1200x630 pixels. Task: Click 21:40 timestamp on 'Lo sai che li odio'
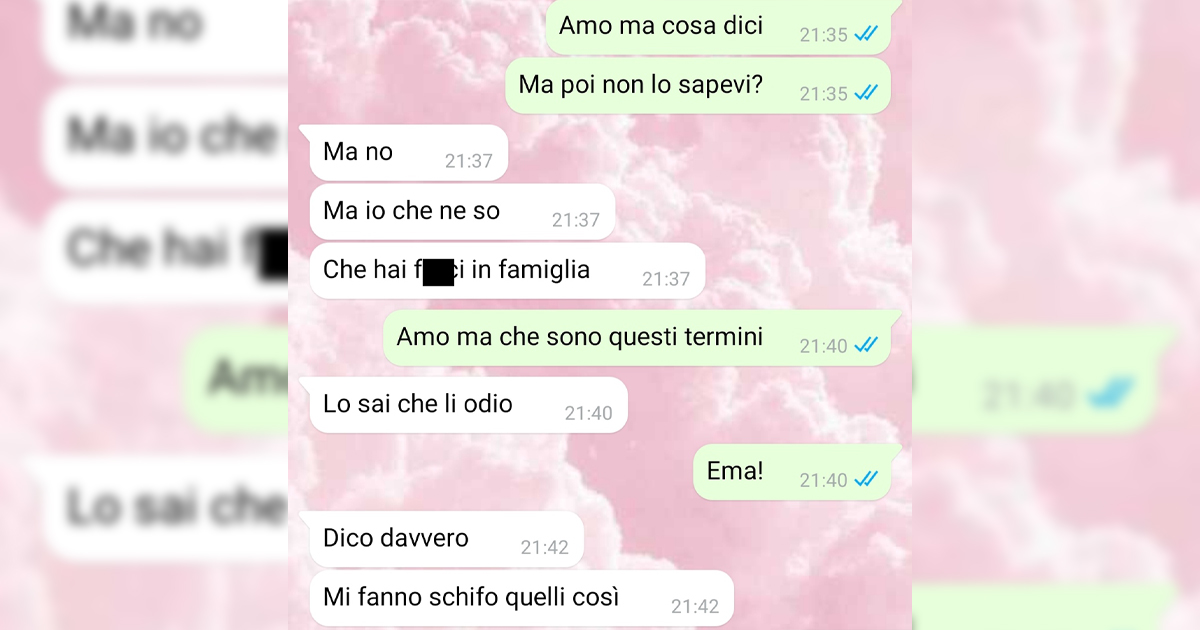[589, 413]
